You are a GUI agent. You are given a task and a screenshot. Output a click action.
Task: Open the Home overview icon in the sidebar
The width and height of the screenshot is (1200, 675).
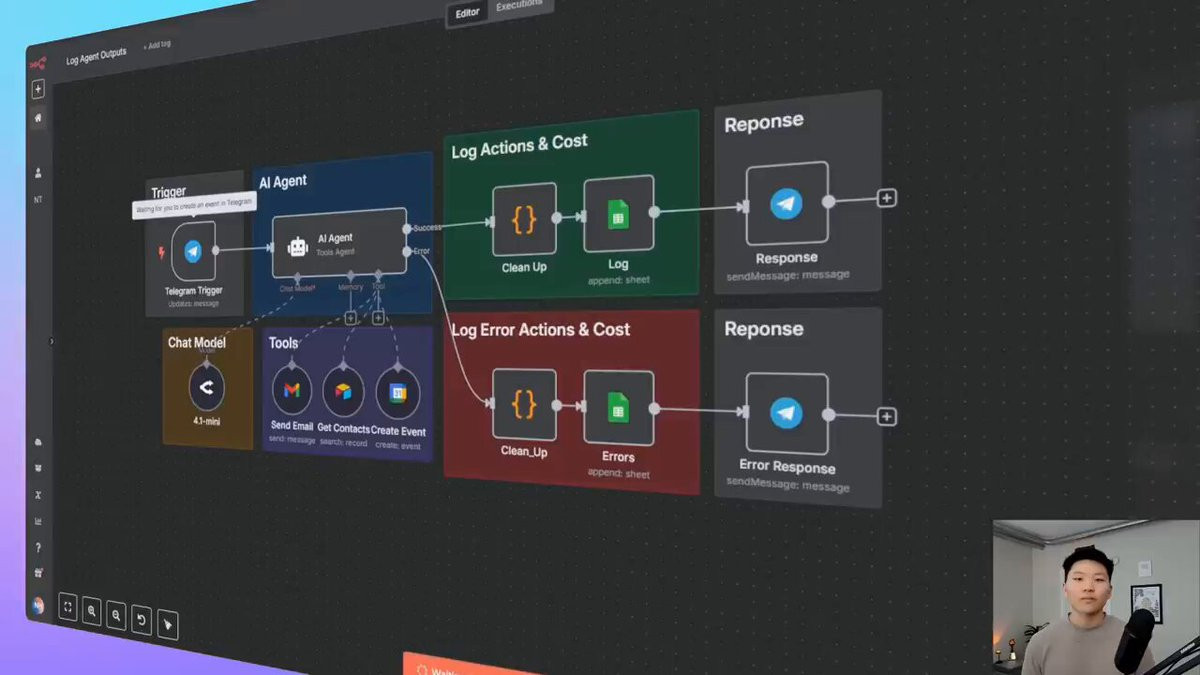[x=39, y=118]
